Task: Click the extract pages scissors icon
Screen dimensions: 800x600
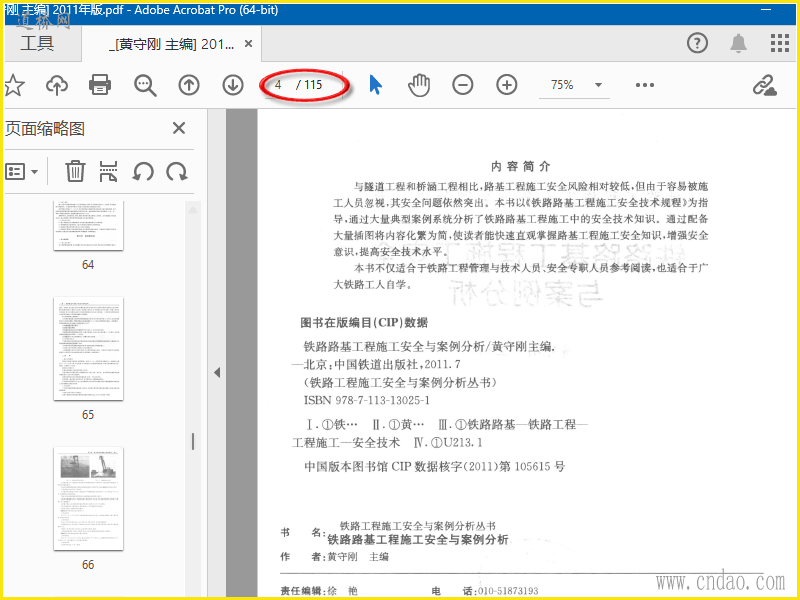Action: (x=108, y=171)
